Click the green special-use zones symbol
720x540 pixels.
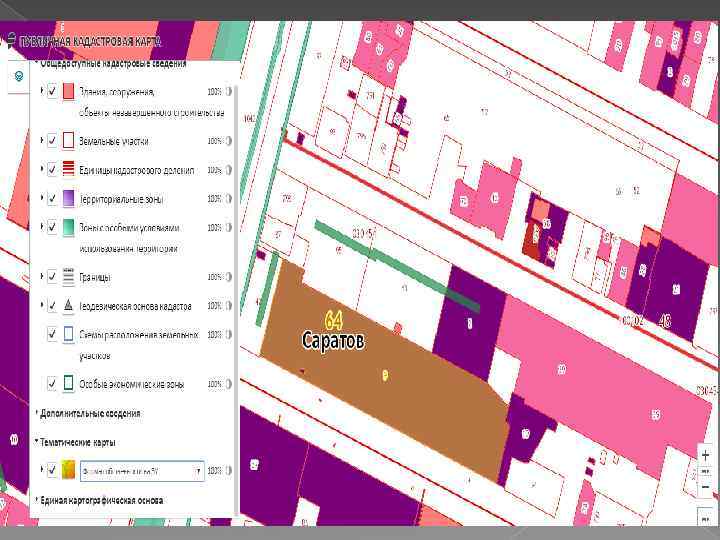coord(68,227)
